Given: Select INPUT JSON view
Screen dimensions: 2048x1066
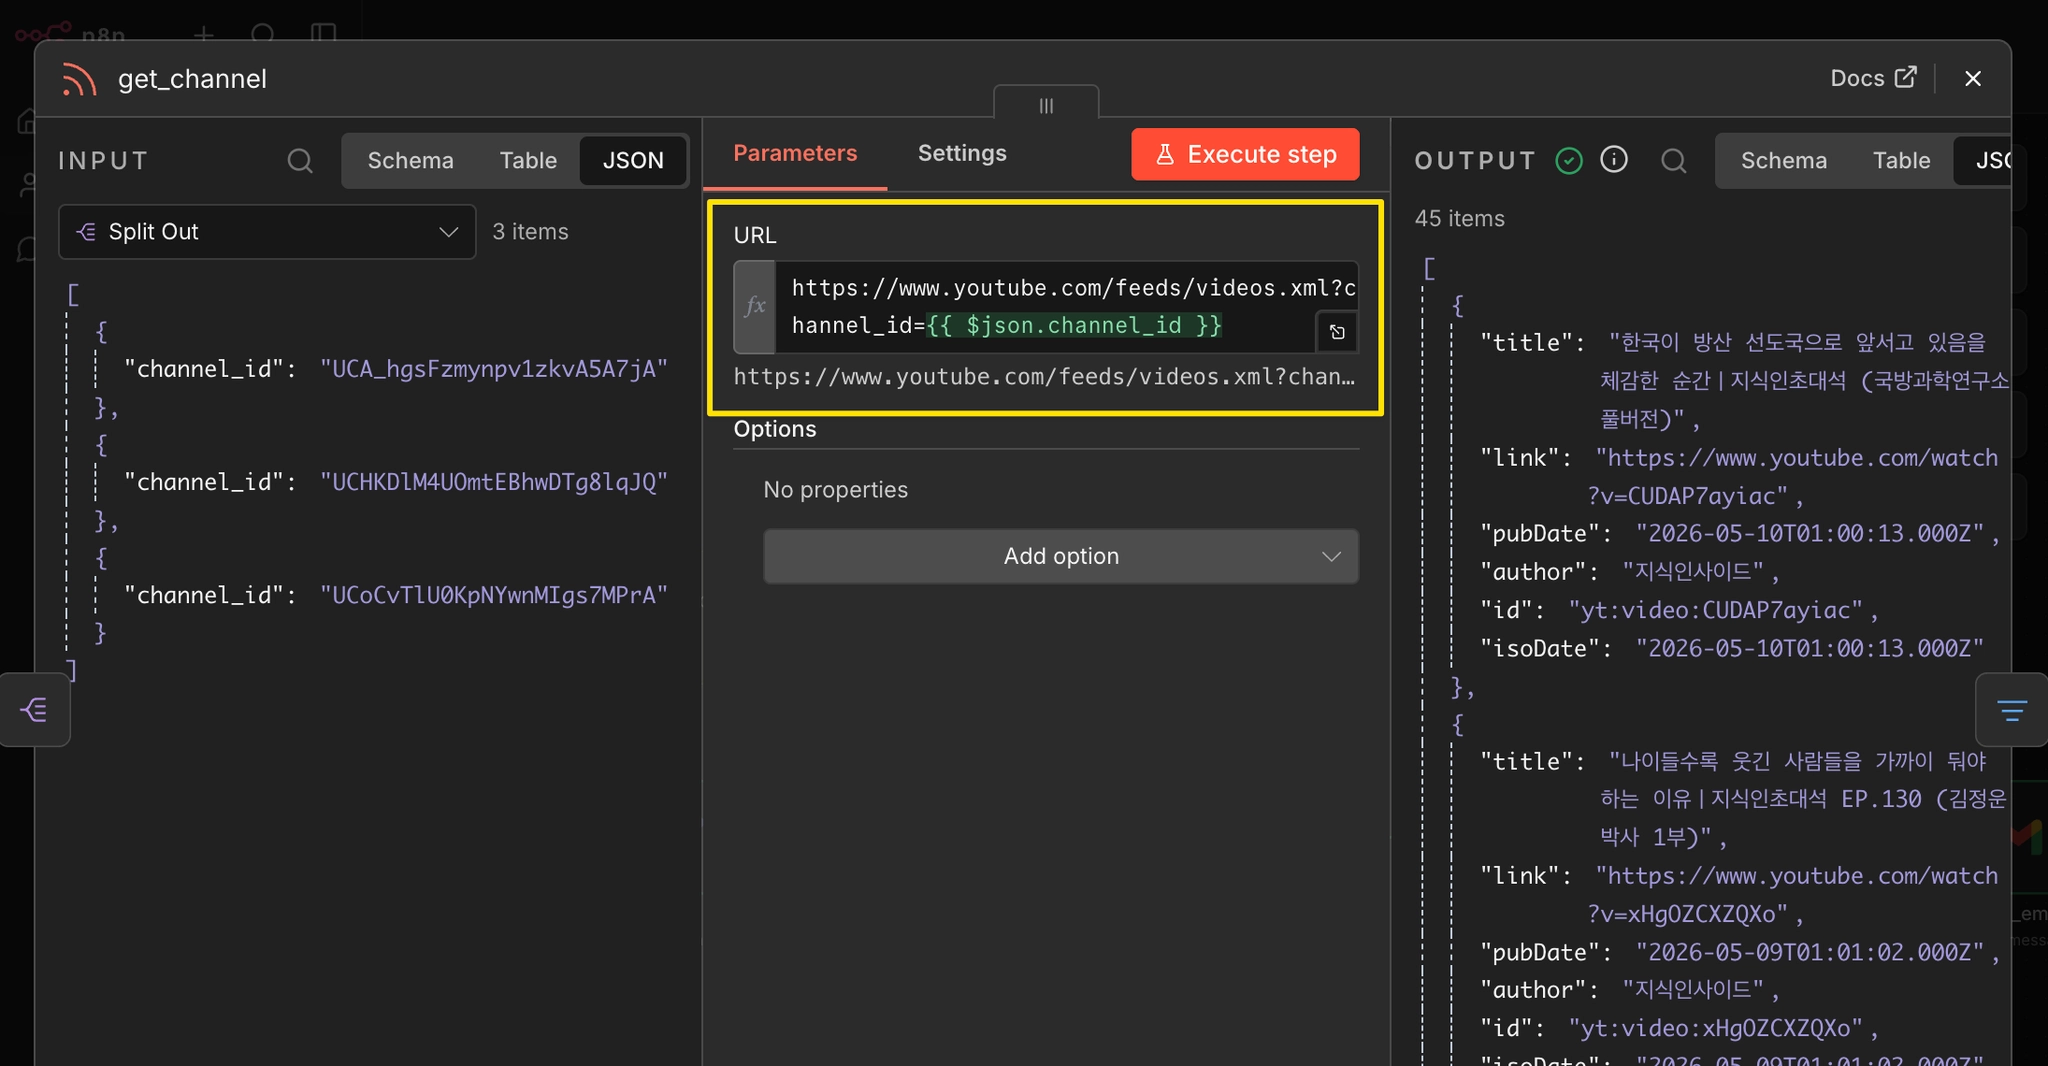Looking at the screenshot, I should (633, 161).
